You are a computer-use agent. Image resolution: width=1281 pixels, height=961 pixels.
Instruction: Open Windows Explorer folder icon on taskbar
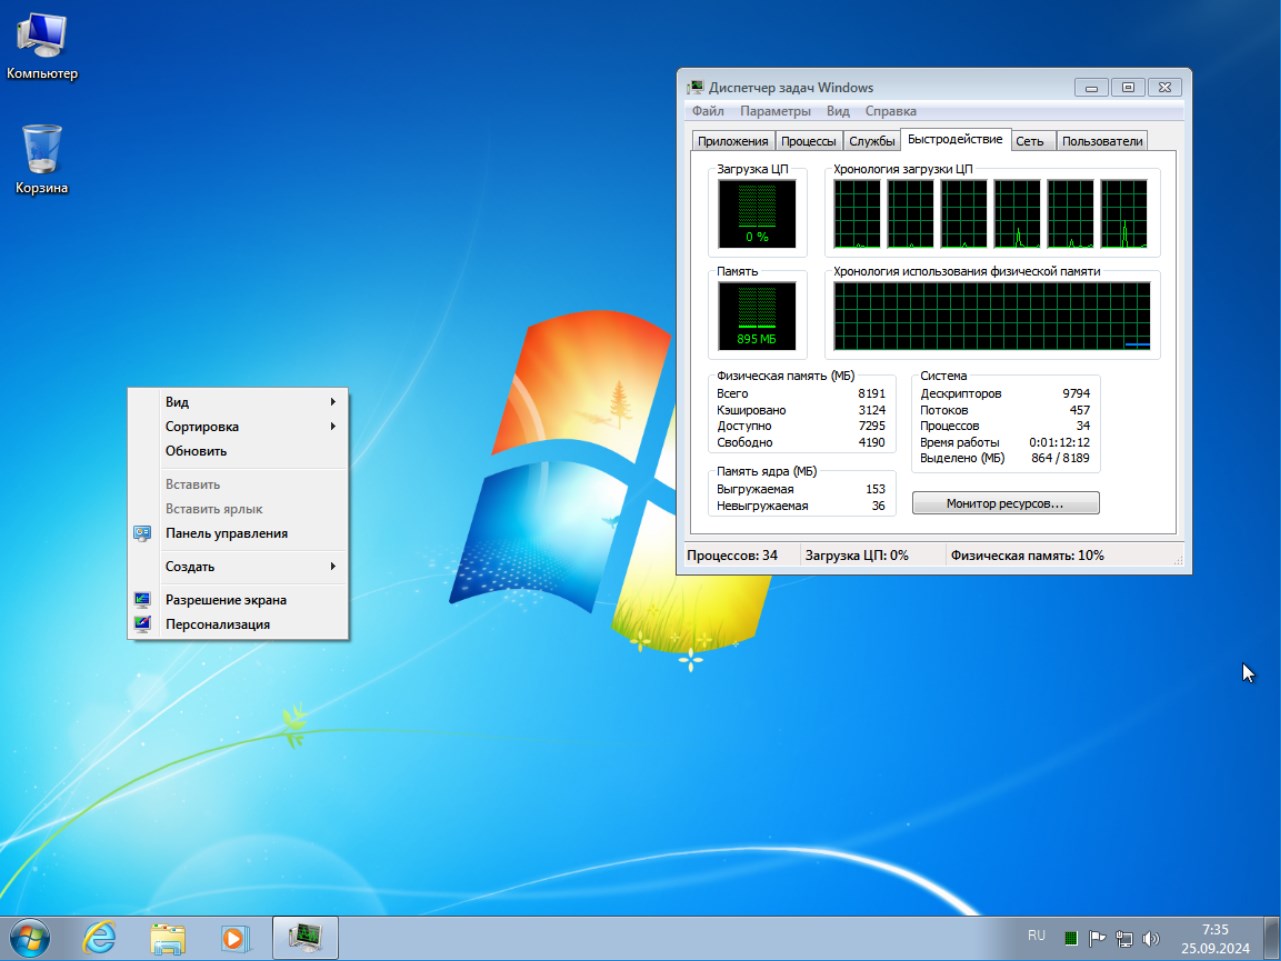[x=167, y=938]
